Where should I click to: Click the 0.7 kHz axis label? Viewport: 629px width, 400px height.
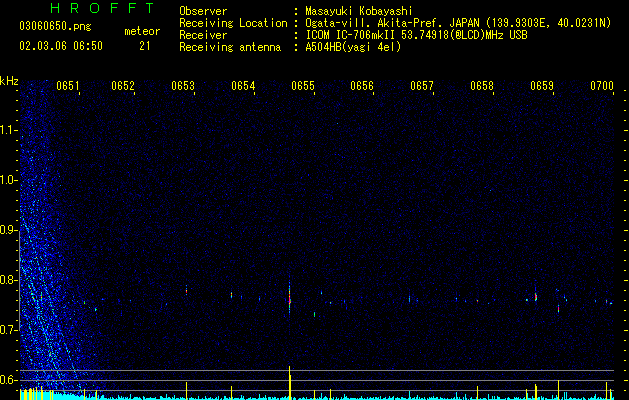click(9, 330)
